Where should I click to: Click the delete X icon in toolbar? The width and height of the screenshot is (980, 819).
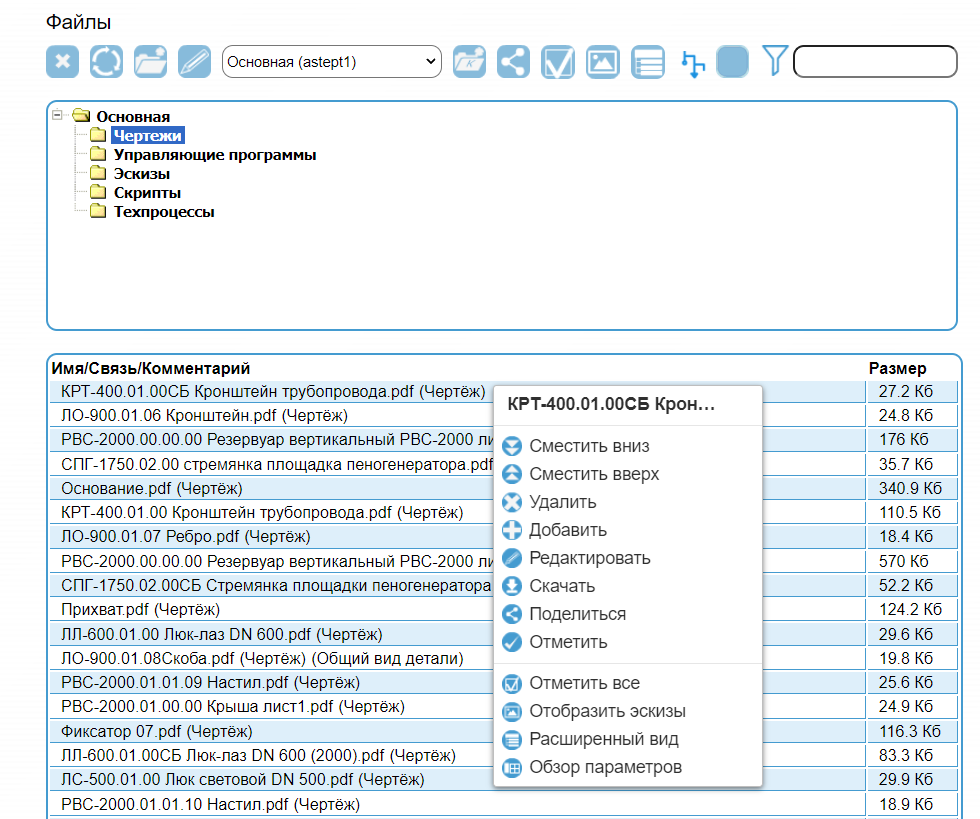62,61
